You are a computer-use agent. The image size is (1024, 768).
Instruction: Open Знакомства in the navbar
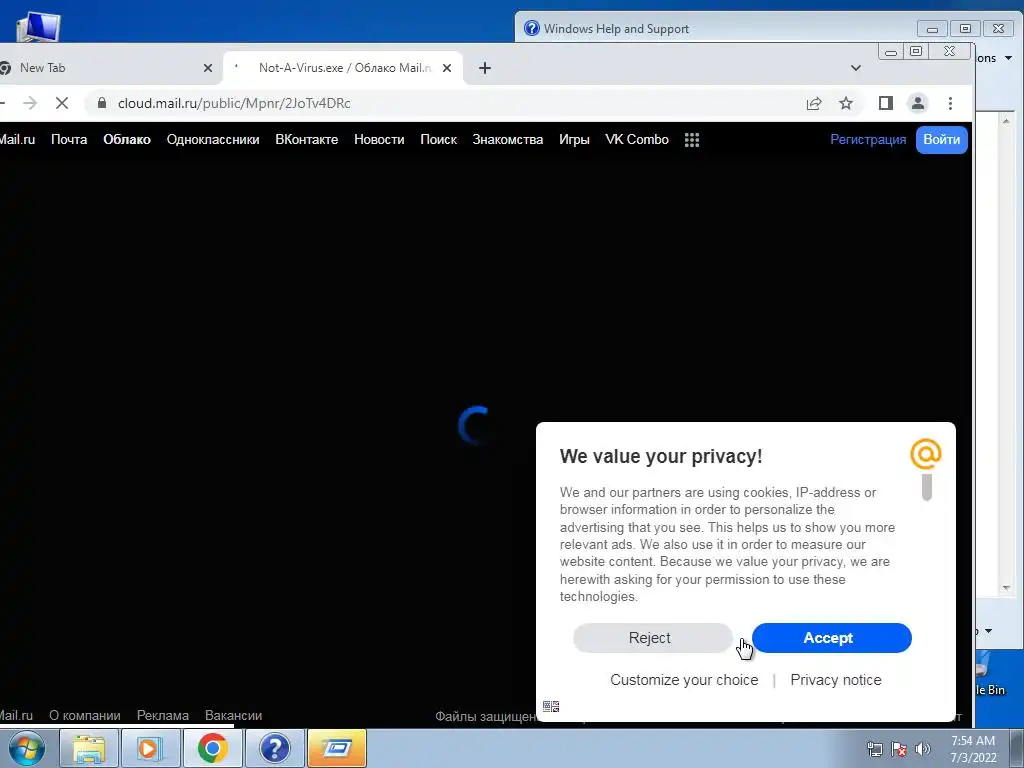point(507,140)
